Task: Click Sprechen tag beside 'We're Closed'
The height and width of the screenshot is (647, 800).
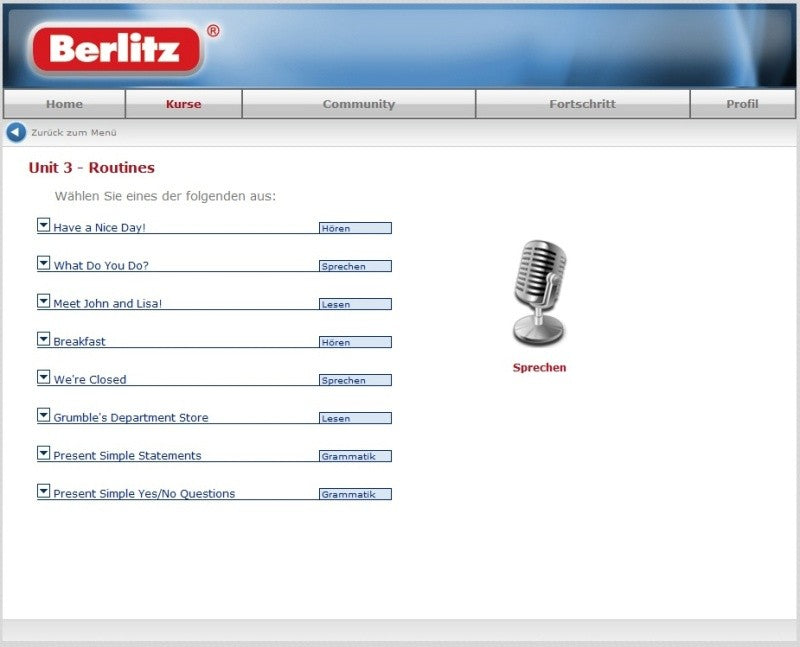Action: point(356,380)
